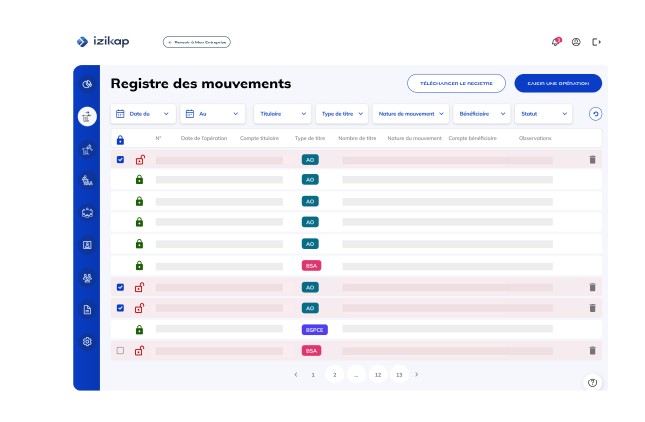
Task: Click the BSPCE title type badge
Action: tap(315, 330)
